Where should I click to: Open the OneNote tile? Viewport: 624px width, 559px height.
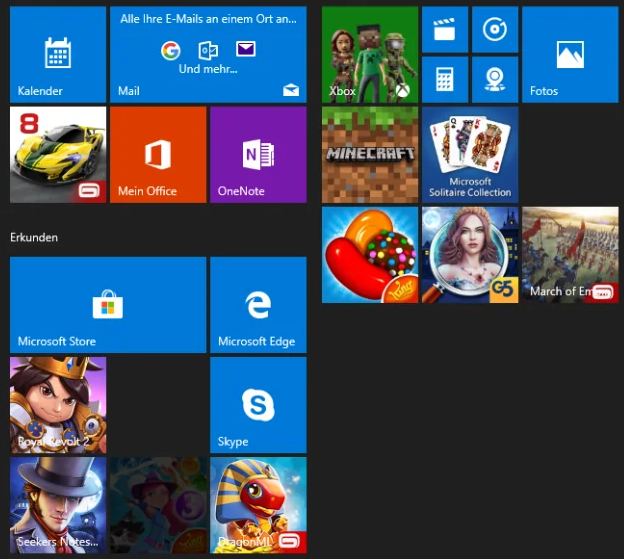point(258,155)
